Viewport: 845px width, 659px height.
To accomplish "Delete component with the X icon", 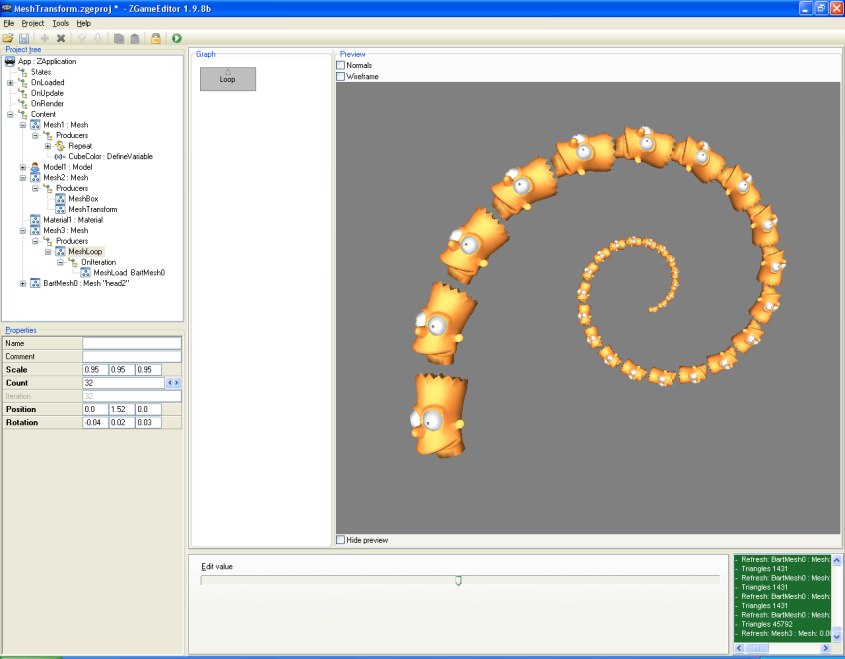I will click(61, 38).
